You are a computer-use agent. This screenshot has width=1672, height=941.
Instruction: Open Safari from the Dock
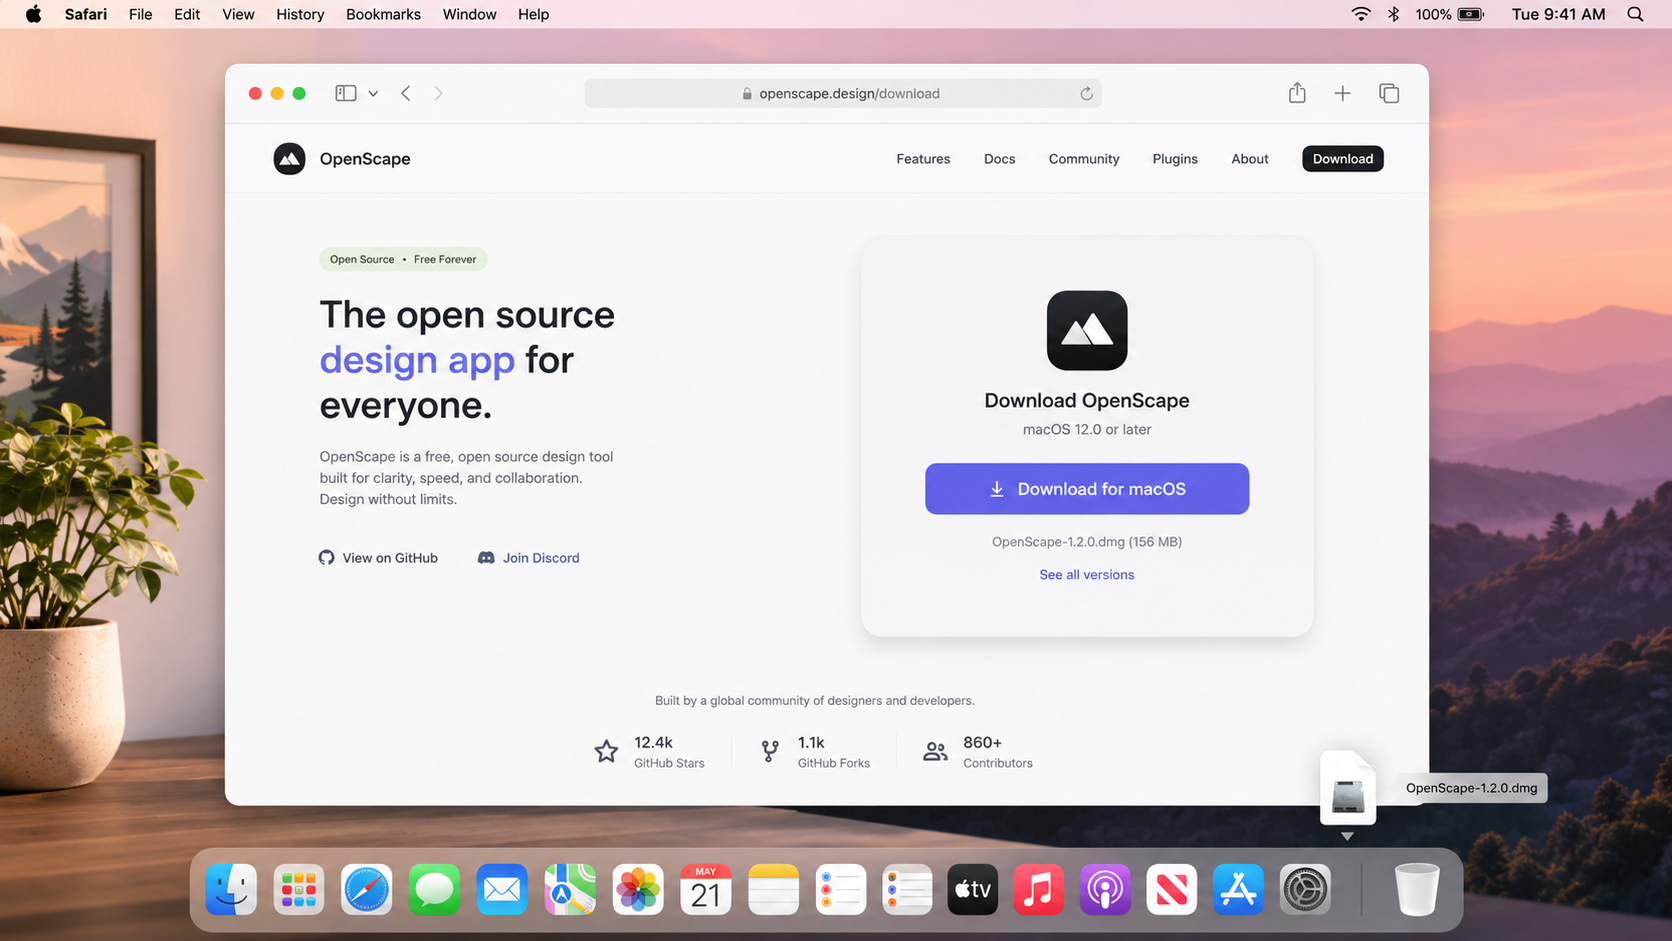pos(366,889)
